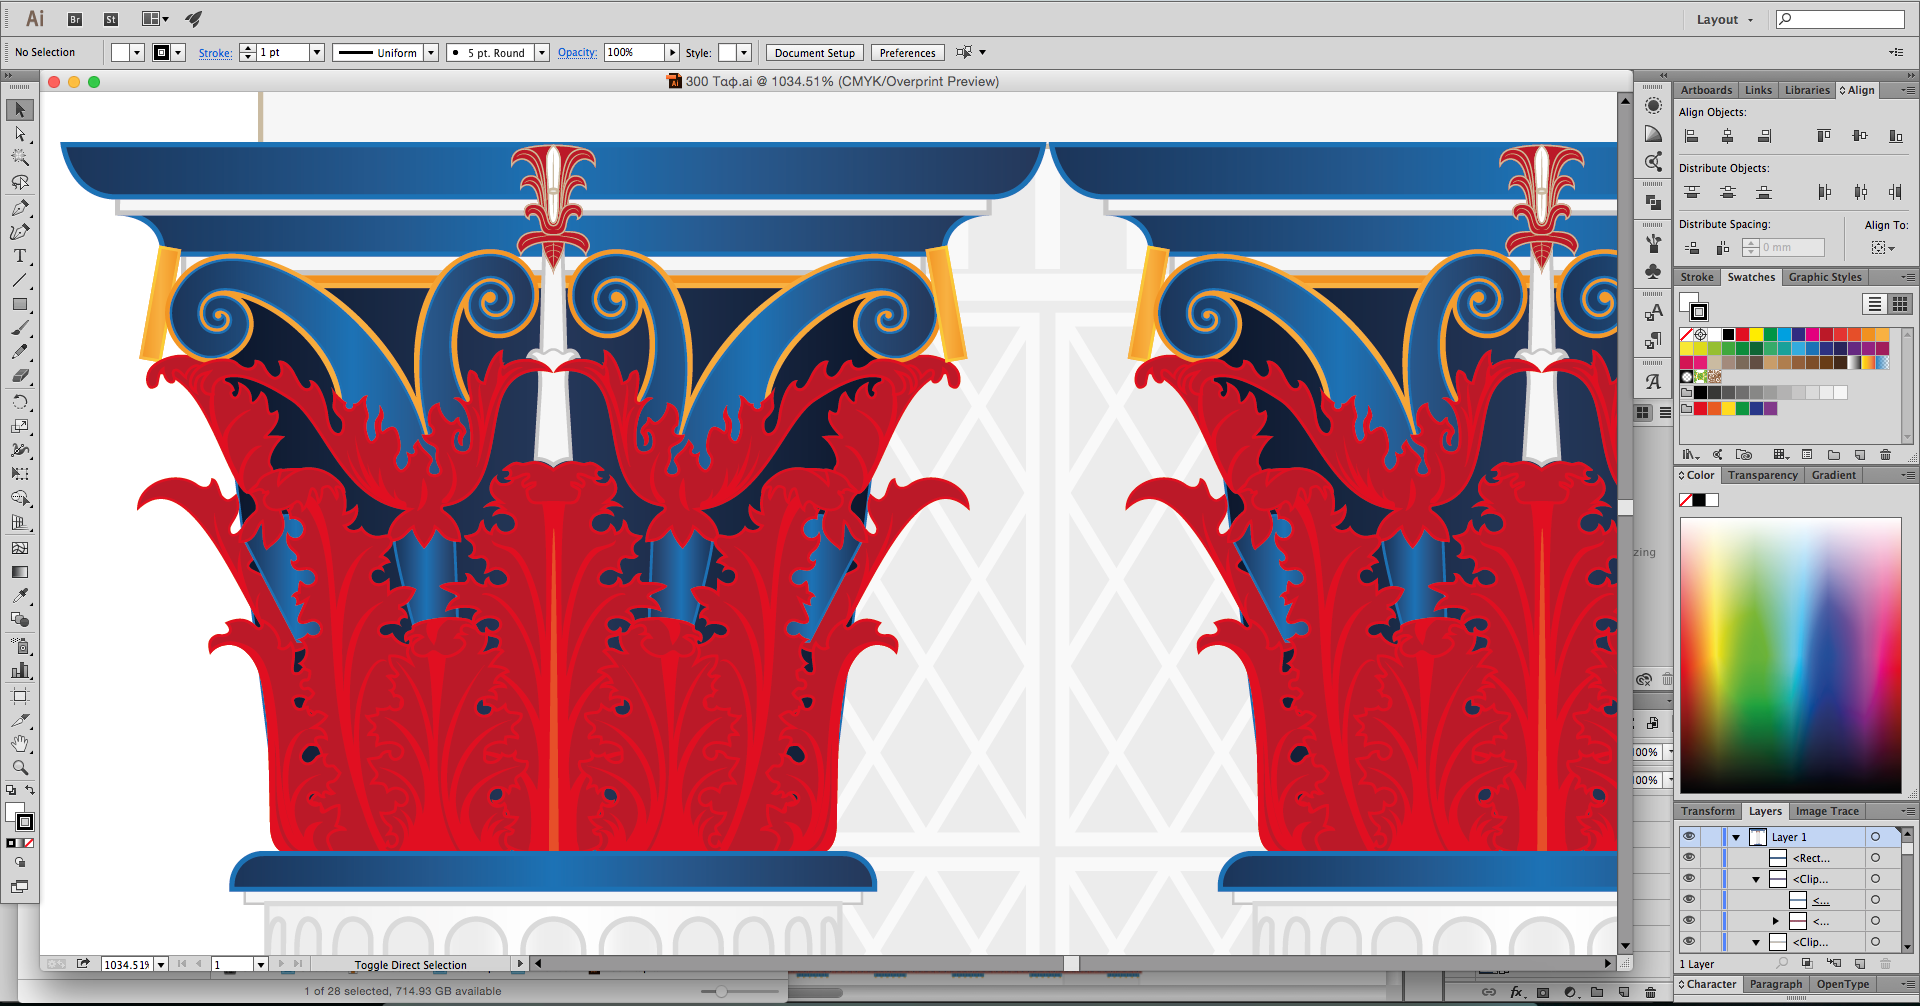Select the Column Graph tool
The image size is (1920, 1006).
pyautogui.click(x=20, y=670)
